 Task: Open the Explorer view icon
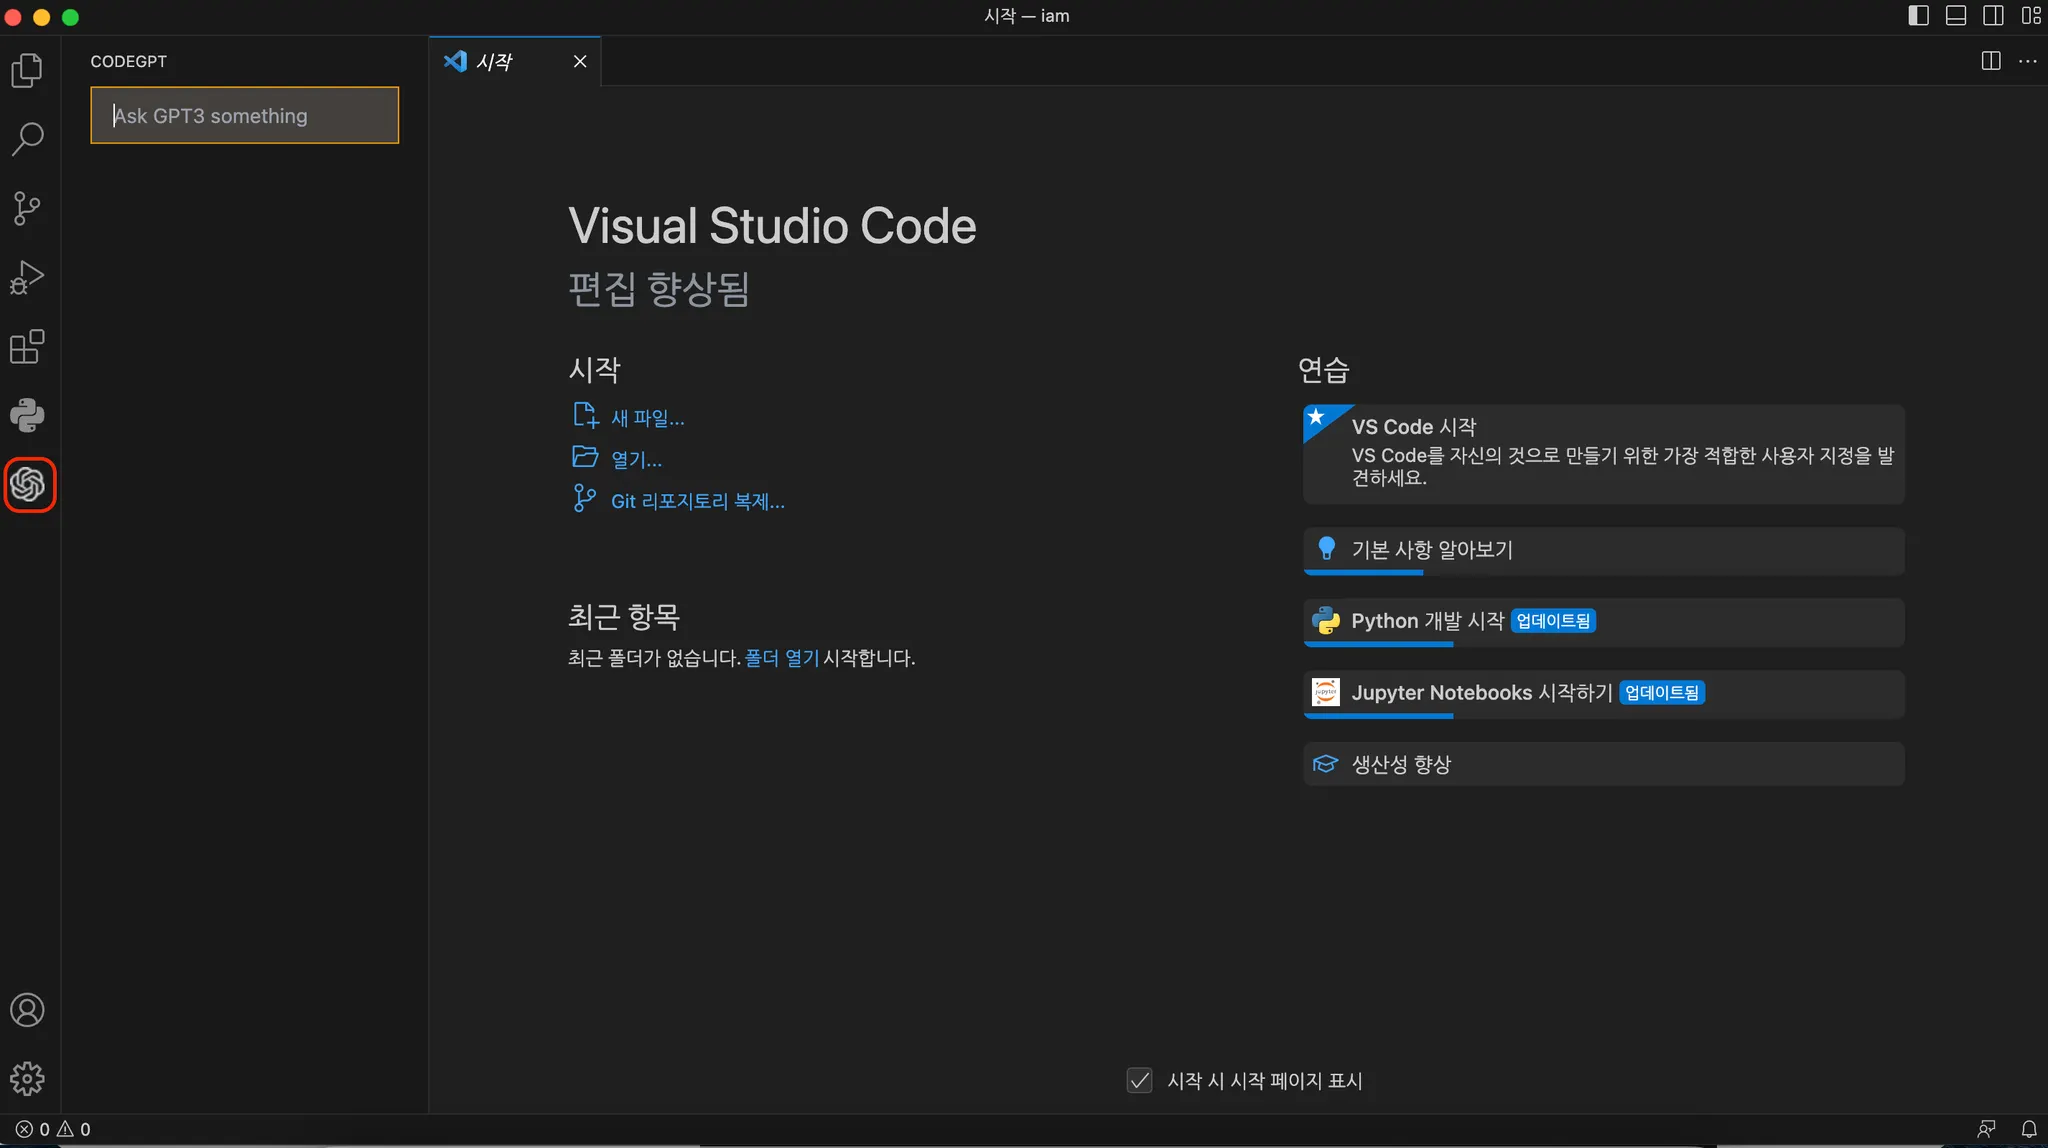coord(27,70)
